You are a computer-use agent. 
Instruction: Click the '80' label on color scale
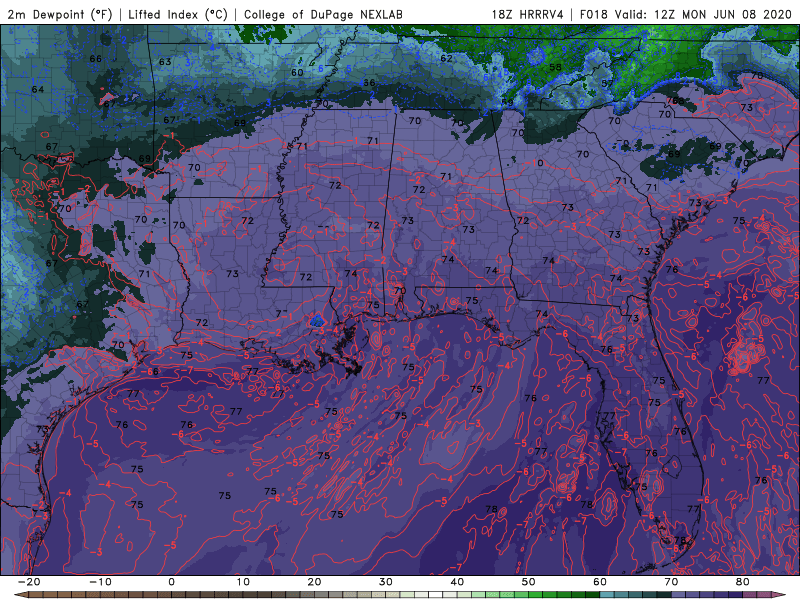[743, 582]
